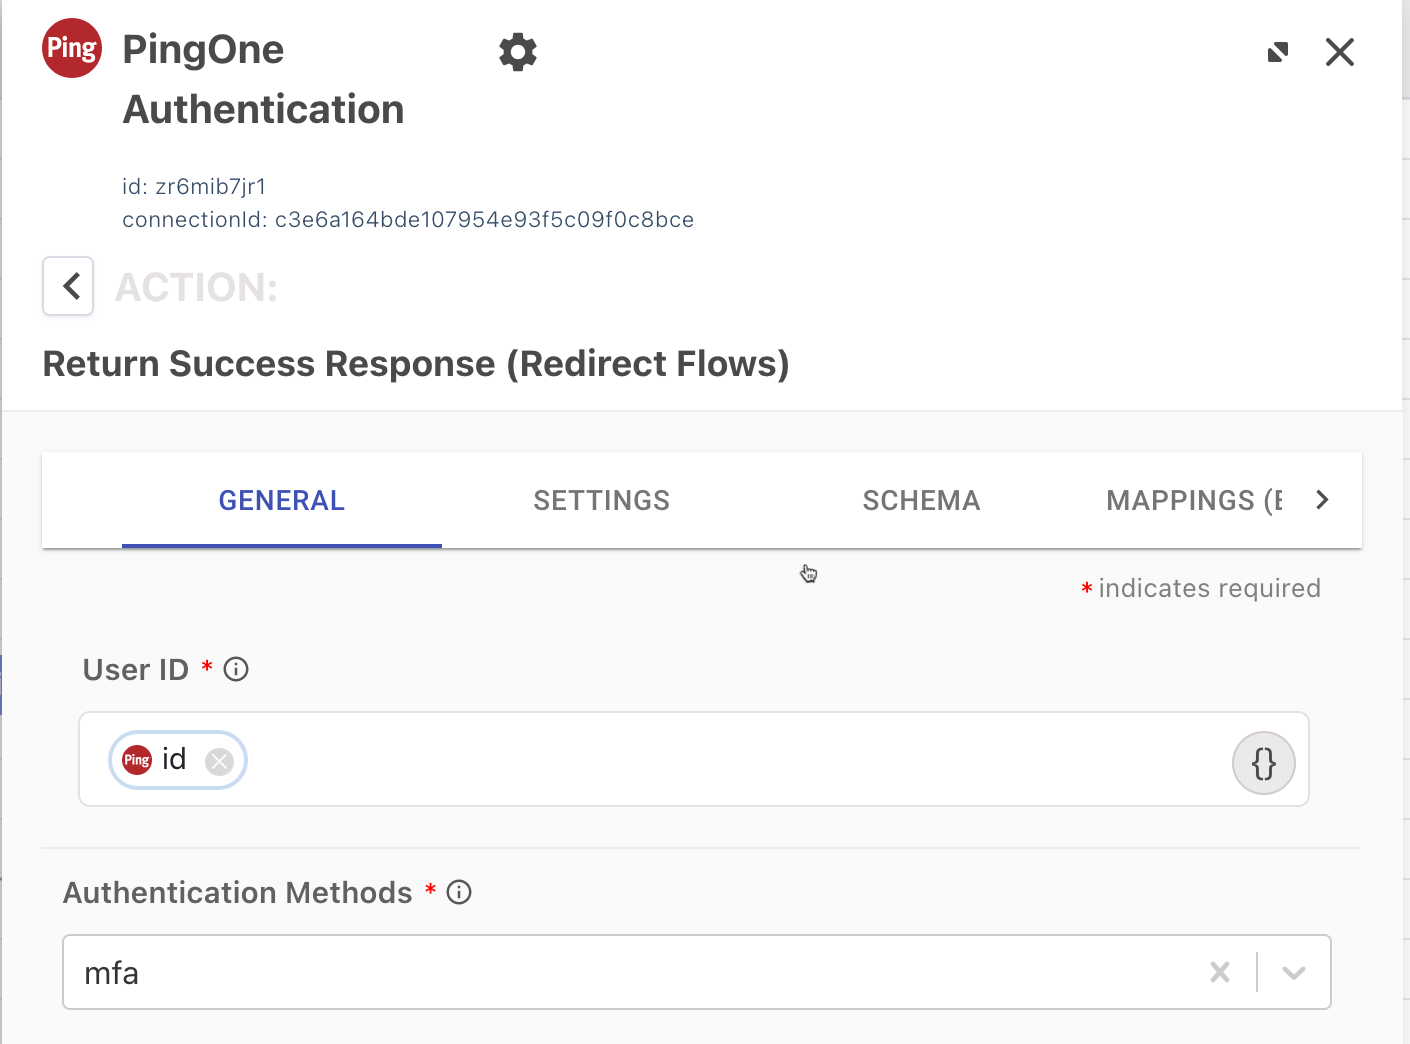Open connector settings with the gear icon
Viewport: 1410px width, 1044px height.
coord(518,52)
